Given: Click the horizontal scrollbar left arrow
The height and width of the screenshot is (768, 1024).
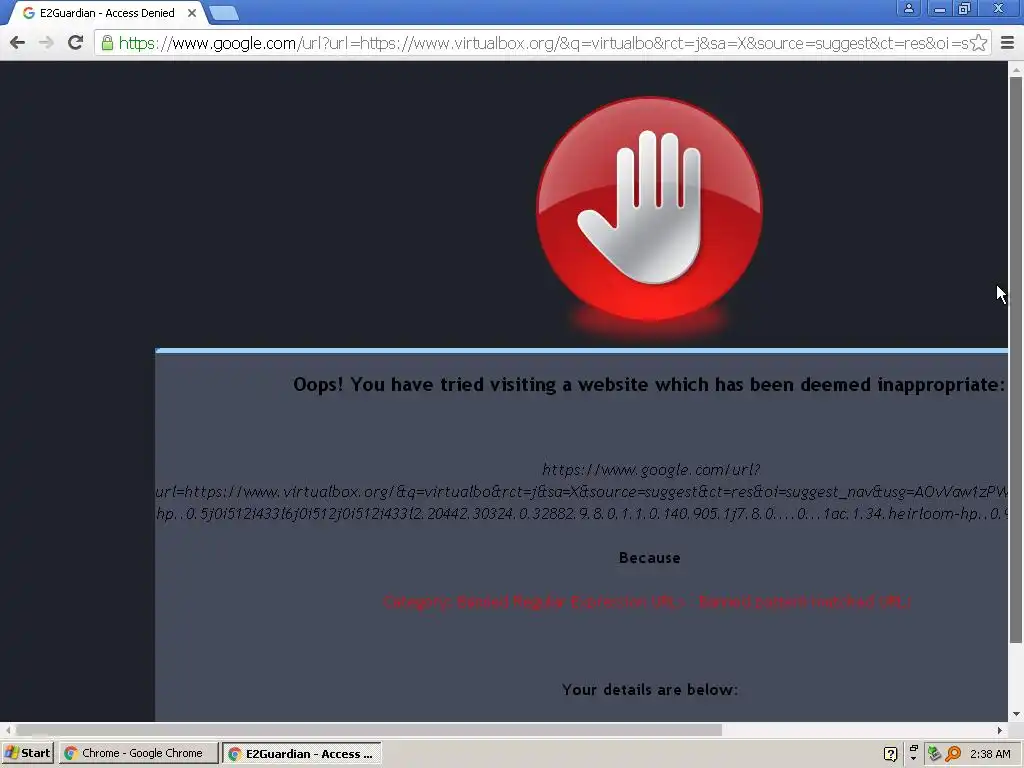Looking at the screenshot, I should [x=8, y=730].
